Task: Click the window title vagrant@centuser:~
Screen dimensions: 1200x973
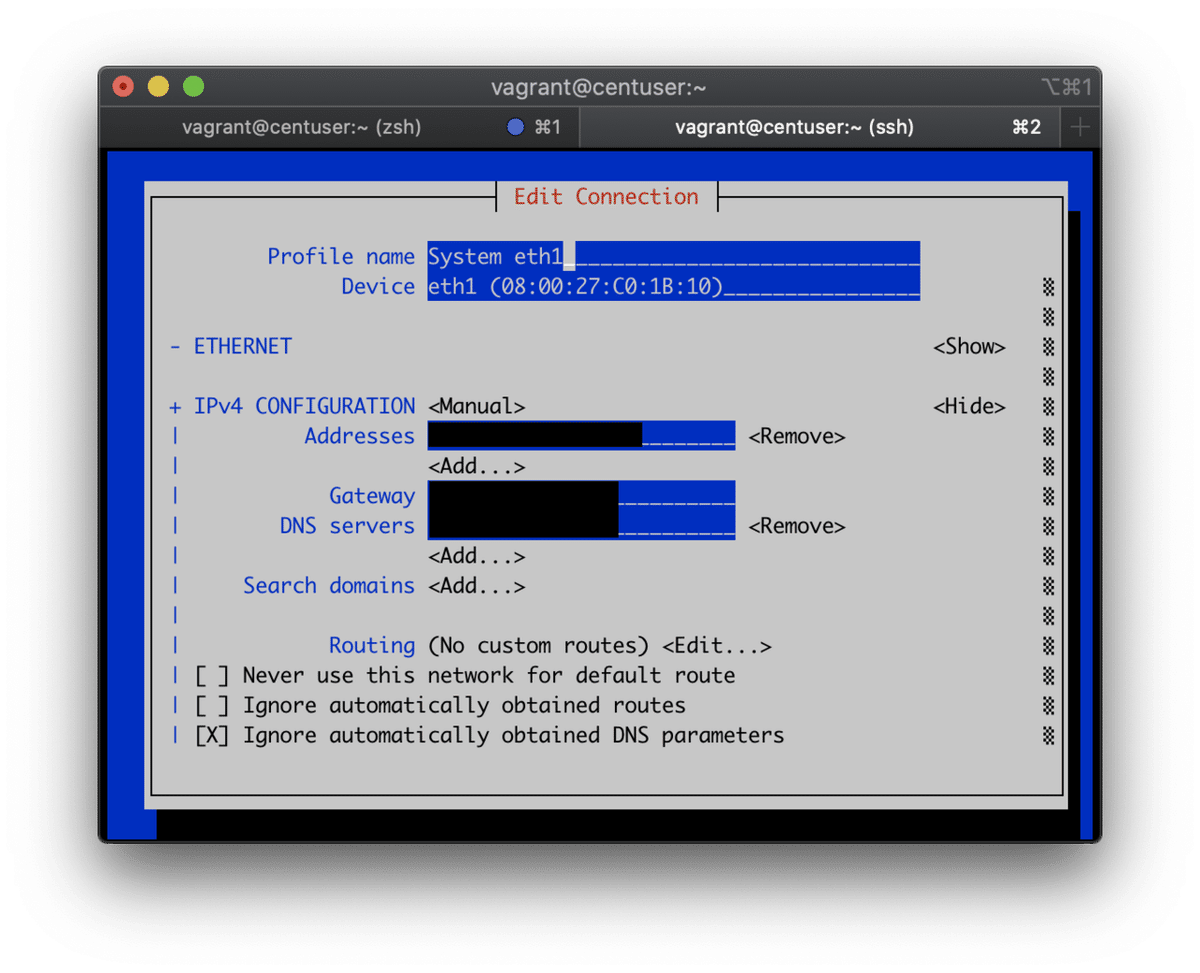Action: (x=599, y=88)
